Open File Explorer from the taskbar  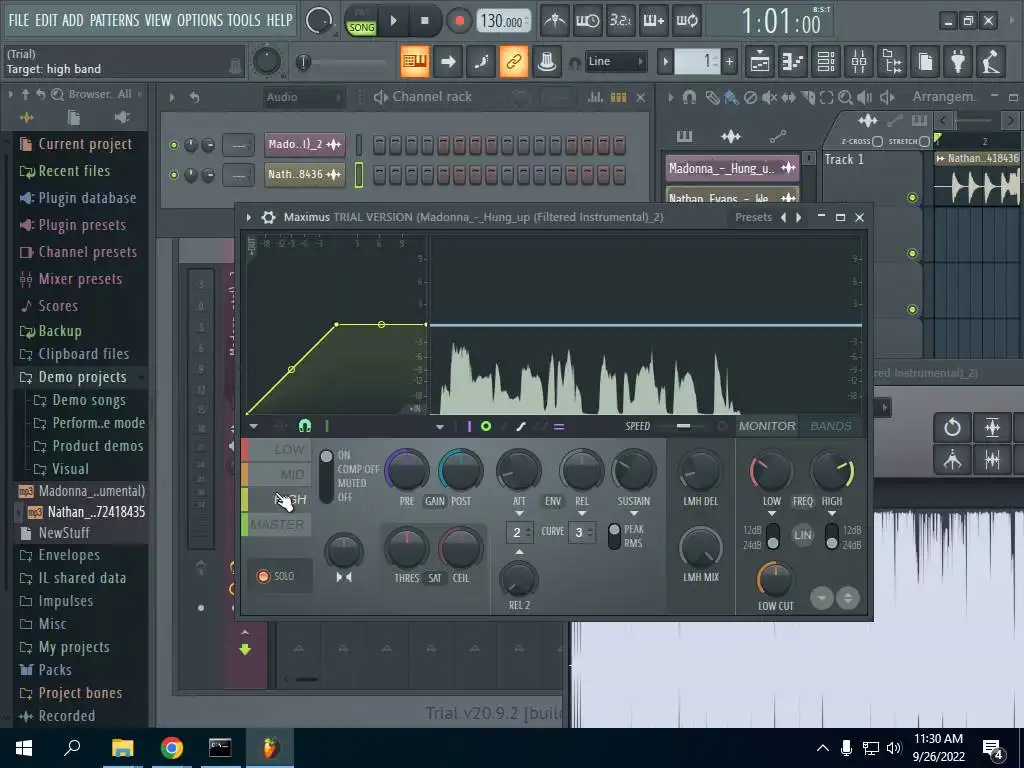(122, 748)
